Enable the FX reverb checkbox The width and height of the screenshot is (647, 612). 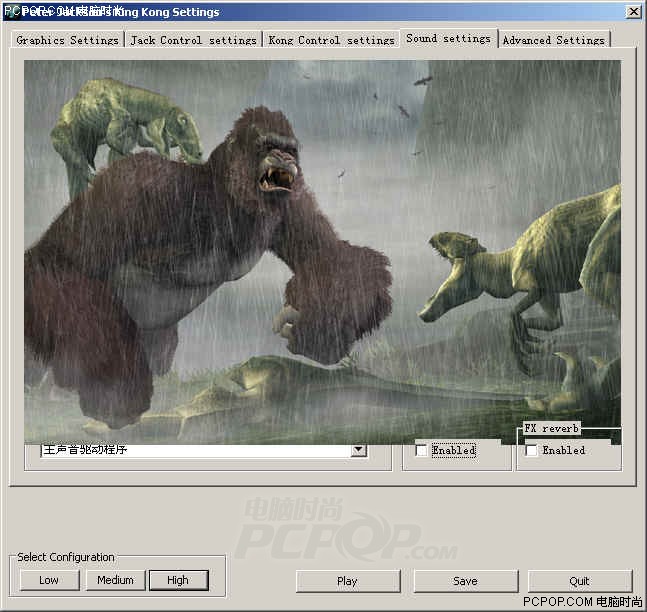pos(531,451)
